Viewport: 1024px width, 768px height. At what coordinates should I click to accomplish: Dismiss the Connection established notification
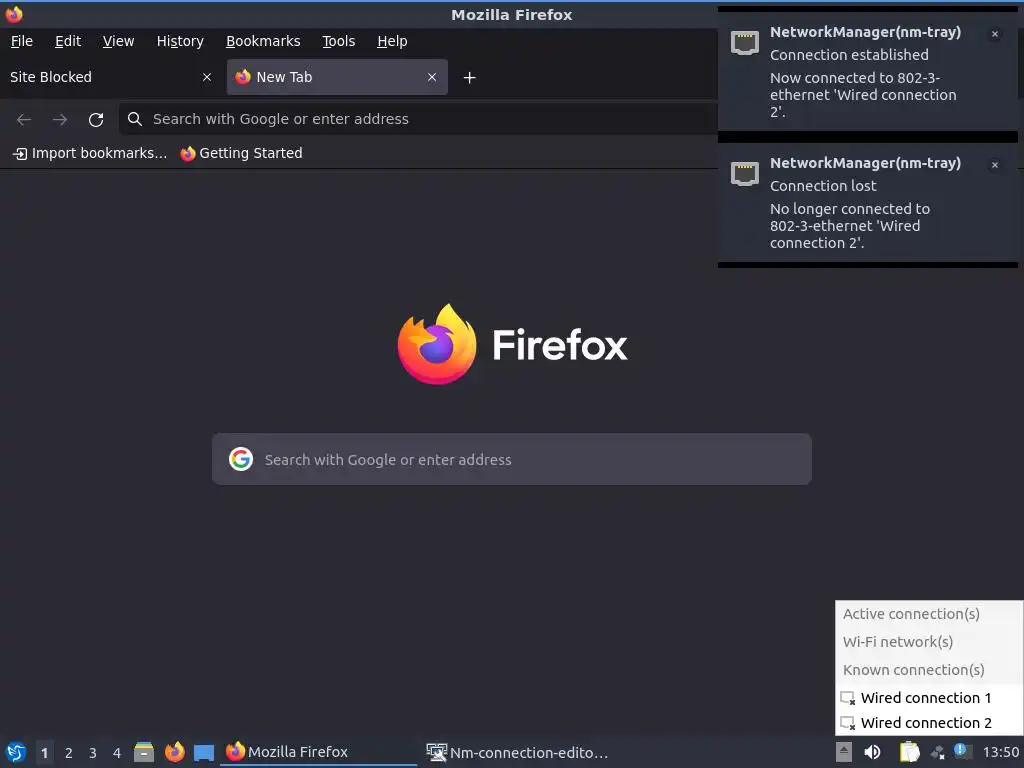[x=995, y=34]
